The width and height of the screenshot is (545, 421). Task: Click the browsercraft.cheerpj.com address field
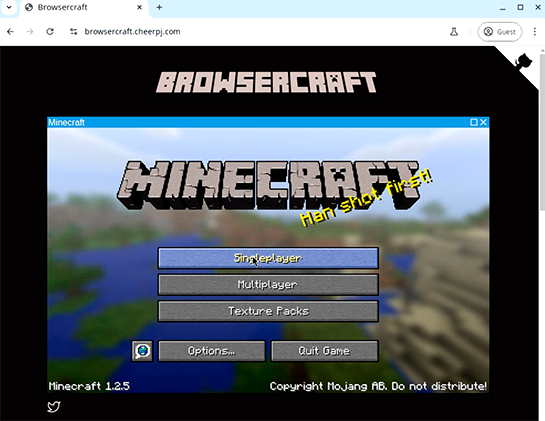tap(132, 32)
